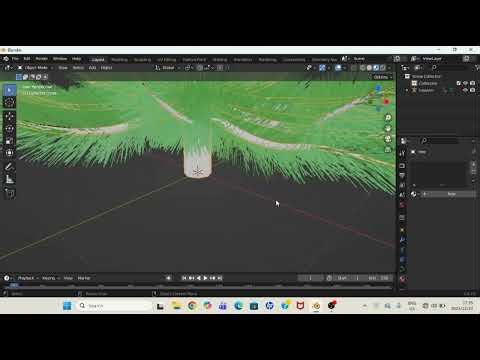The height and width of the screenshot is (360, 480).
Task: Open the World properties tab
Action: [402, 204]
